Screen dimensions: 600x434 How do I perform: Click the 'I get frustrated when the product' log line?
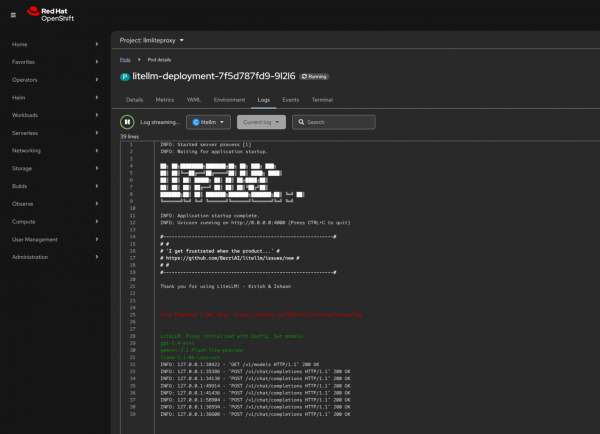click(x=220, y=251)
